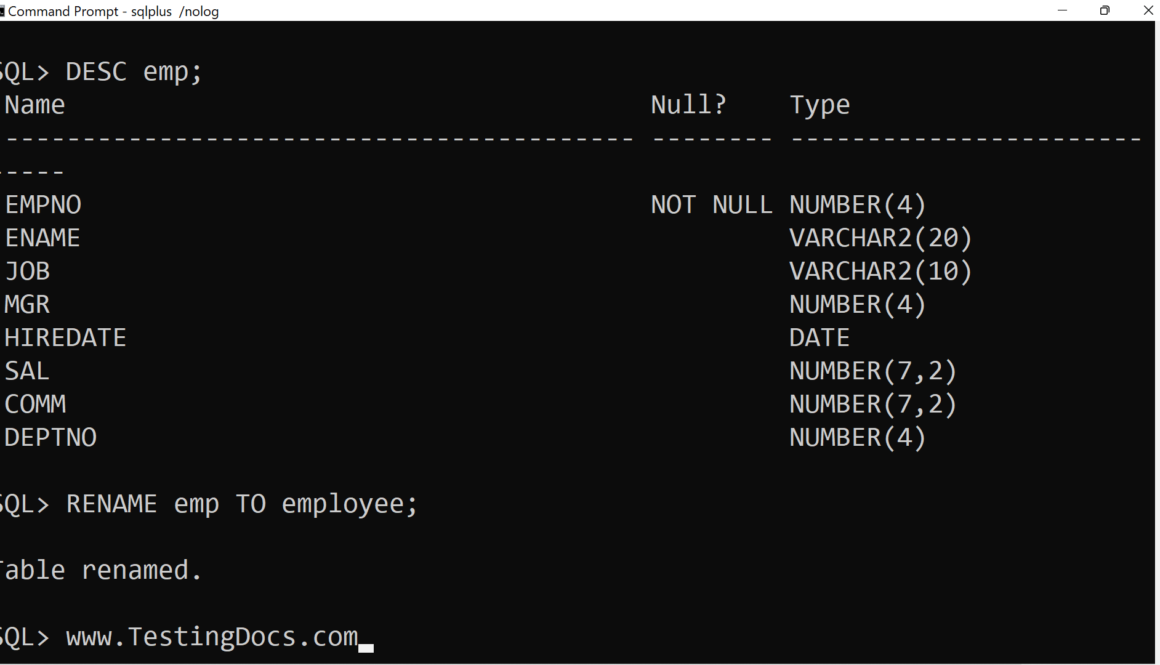Click the 'Type' column header
The width and height of the screenshot is (1160, 665).
pyautogui.click(x=819, y=105)
